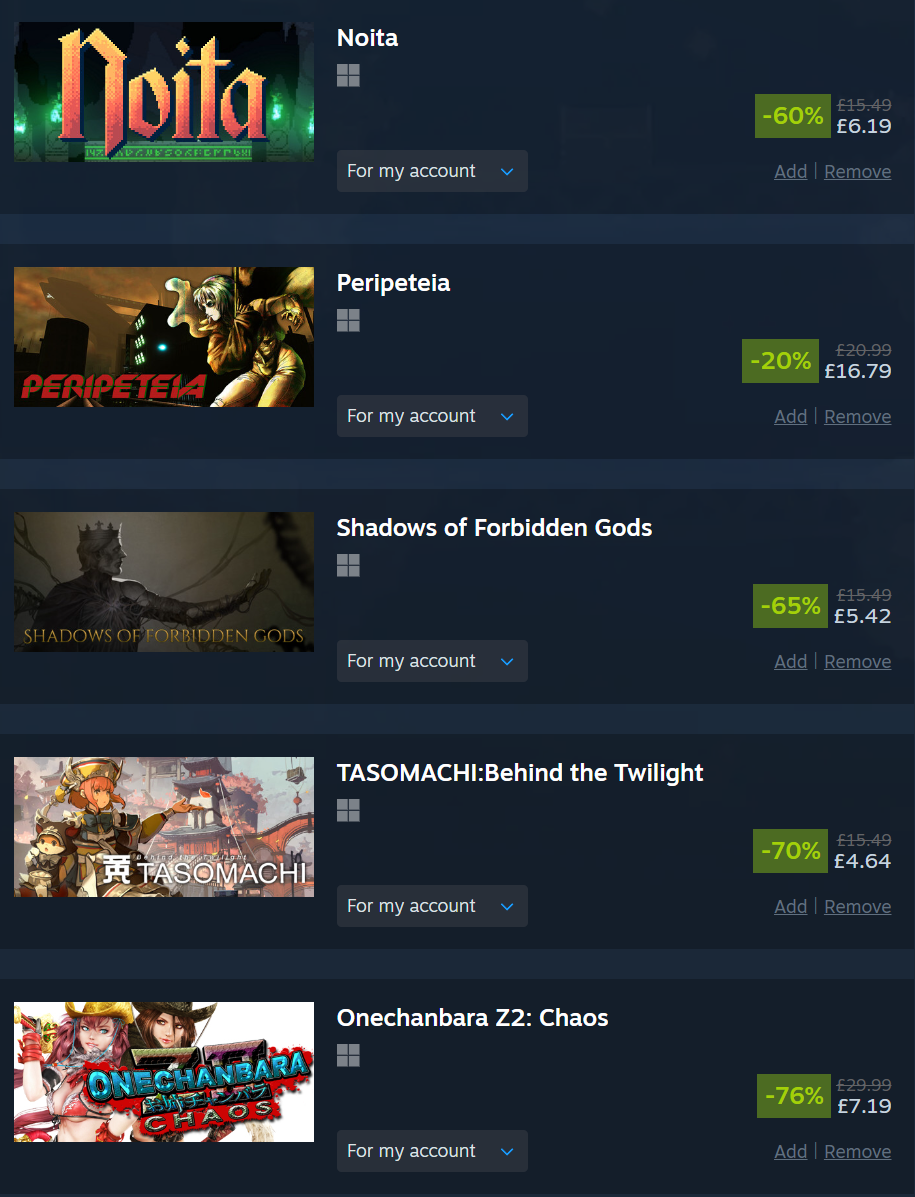The image size is (915, 1197).
Task: Click the Shadows of Forbidden Gods title
Action: coord(495,528)
